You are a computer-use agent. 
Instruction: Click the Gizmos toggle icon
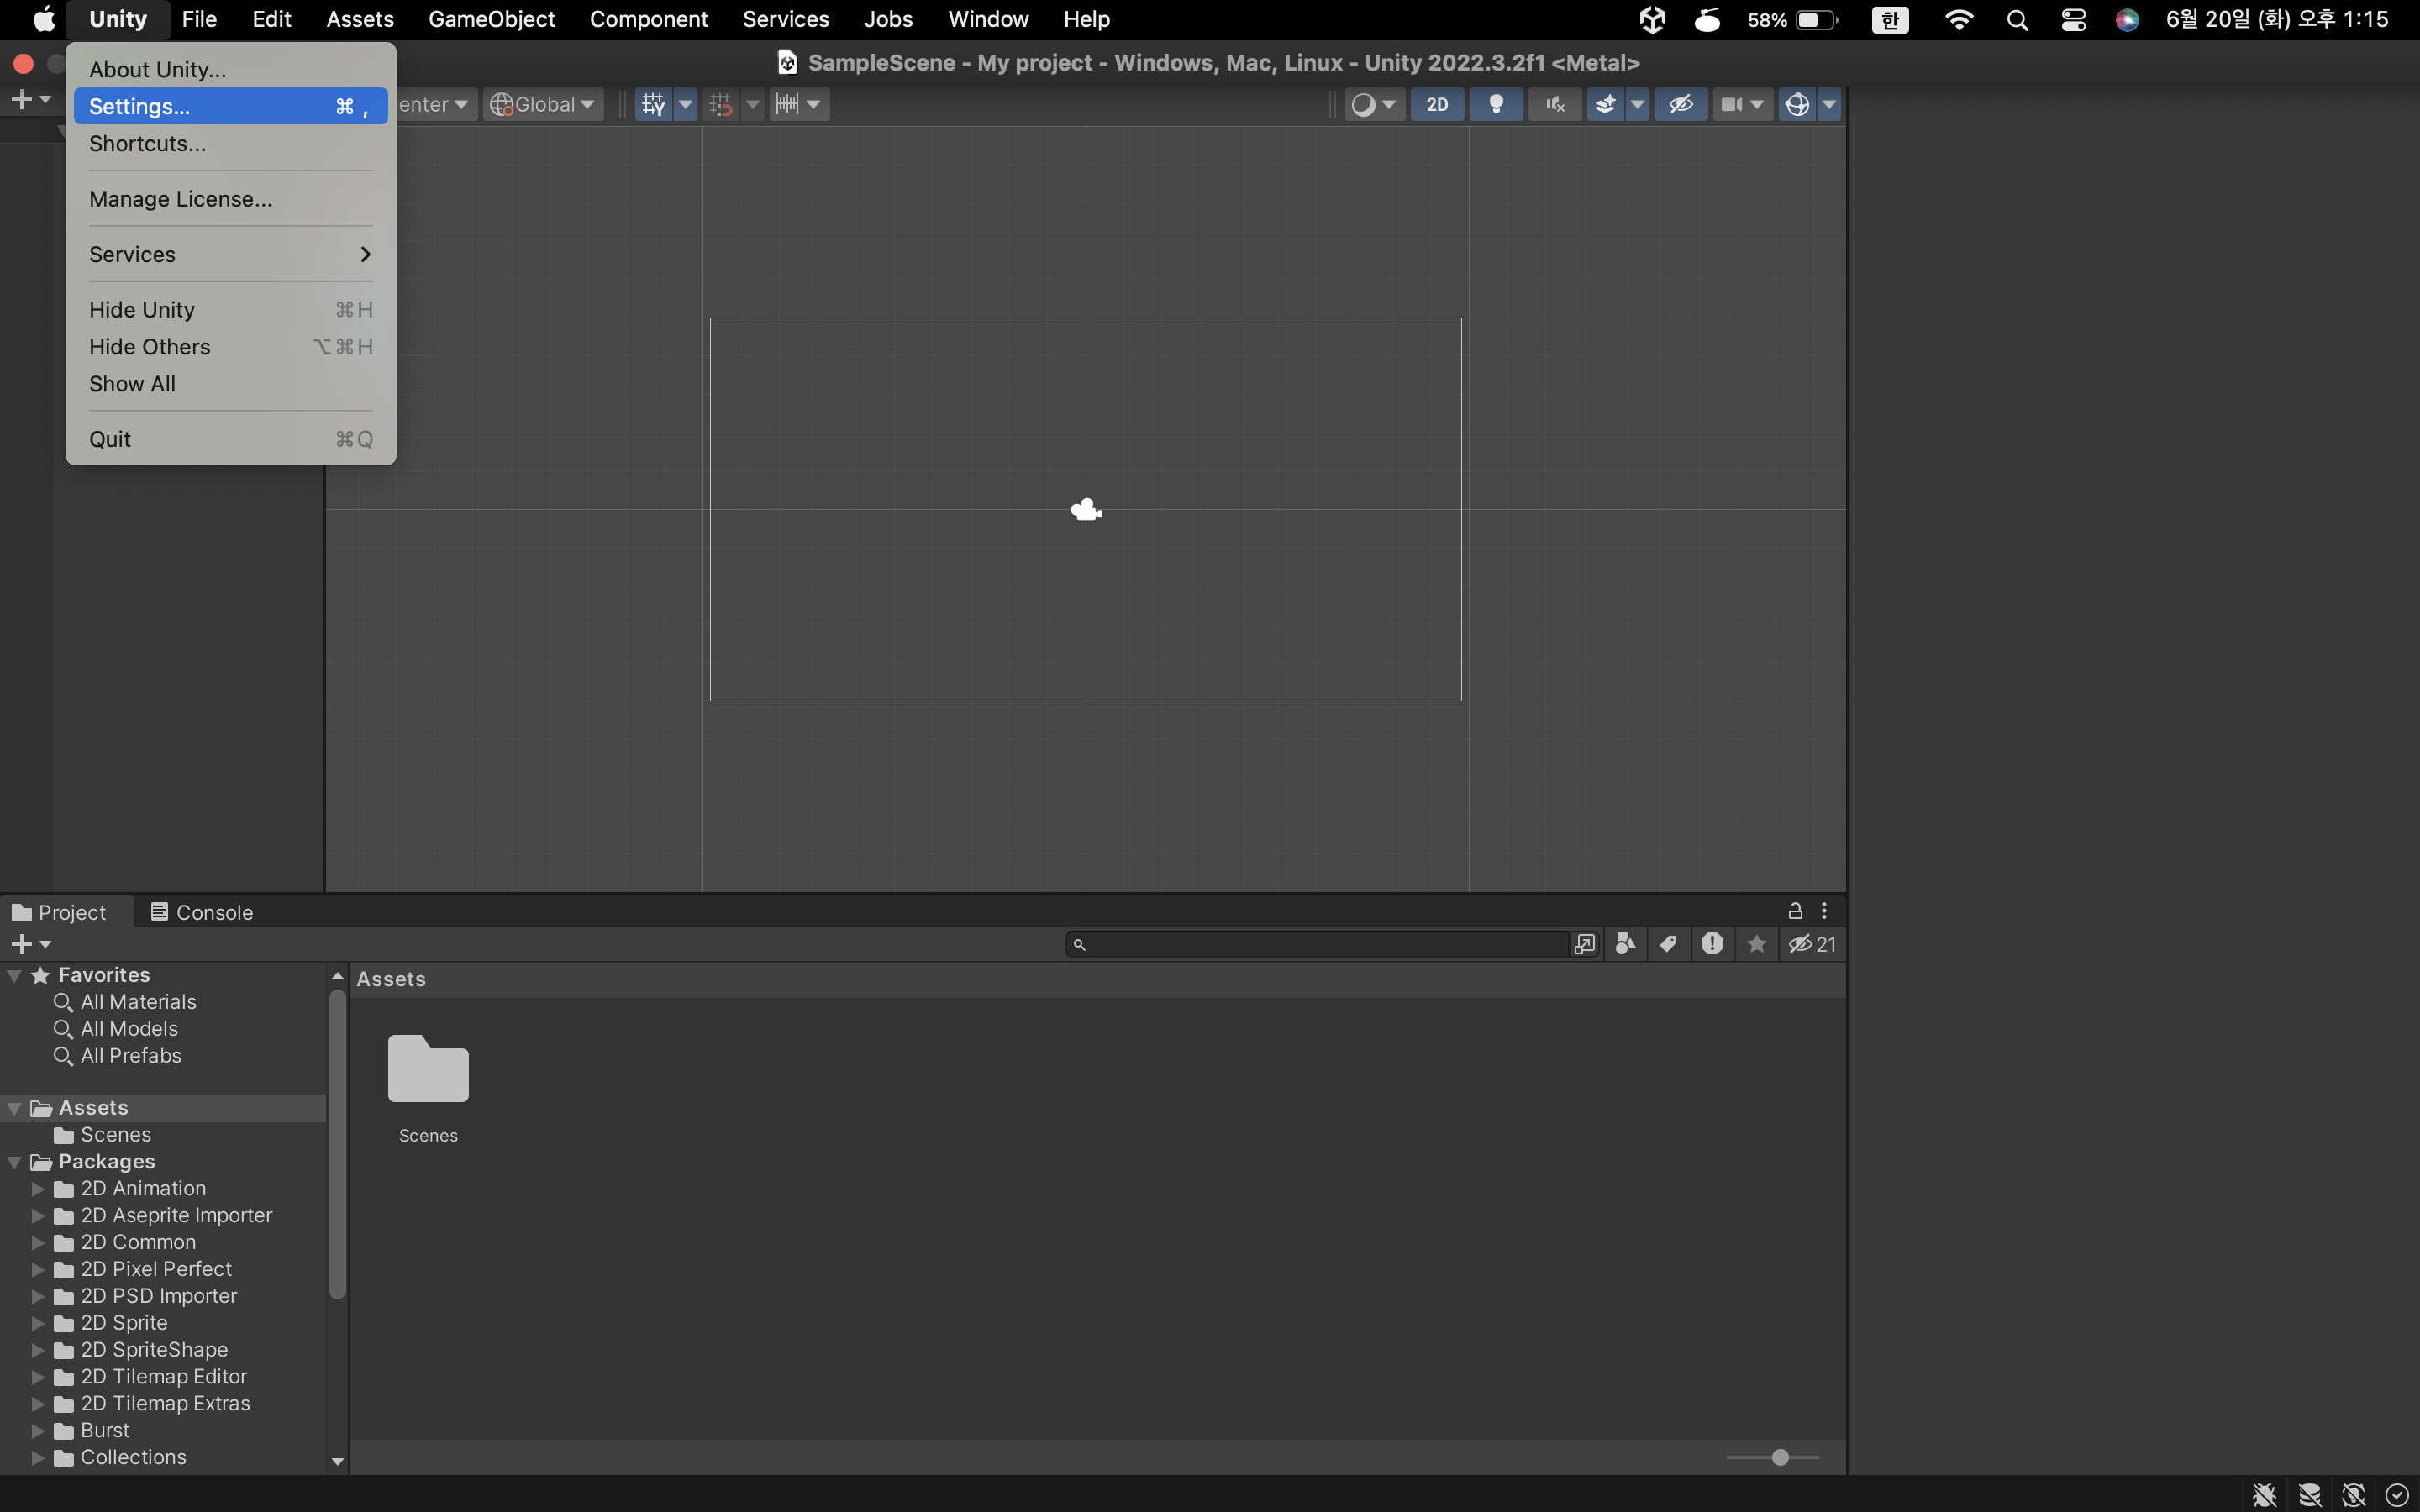[x=1796, y=104]
